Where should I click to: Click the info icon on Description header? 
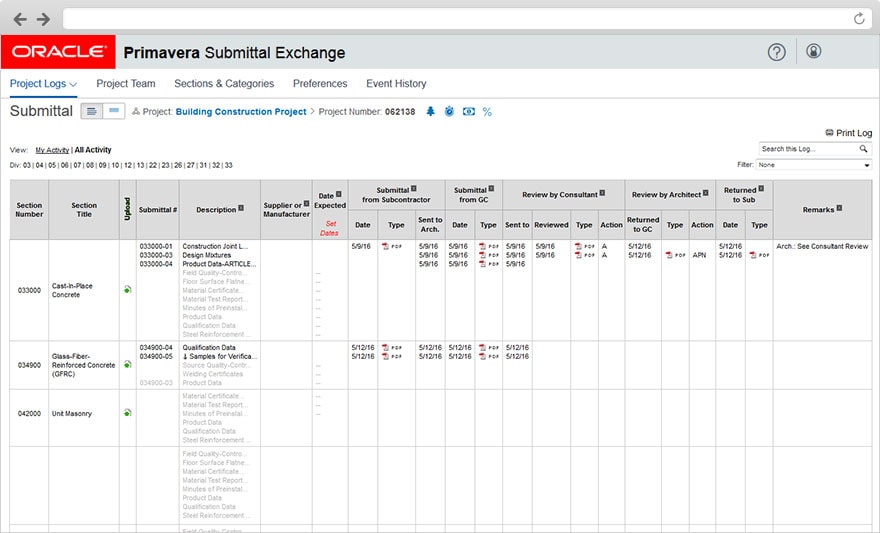(241, 208)
